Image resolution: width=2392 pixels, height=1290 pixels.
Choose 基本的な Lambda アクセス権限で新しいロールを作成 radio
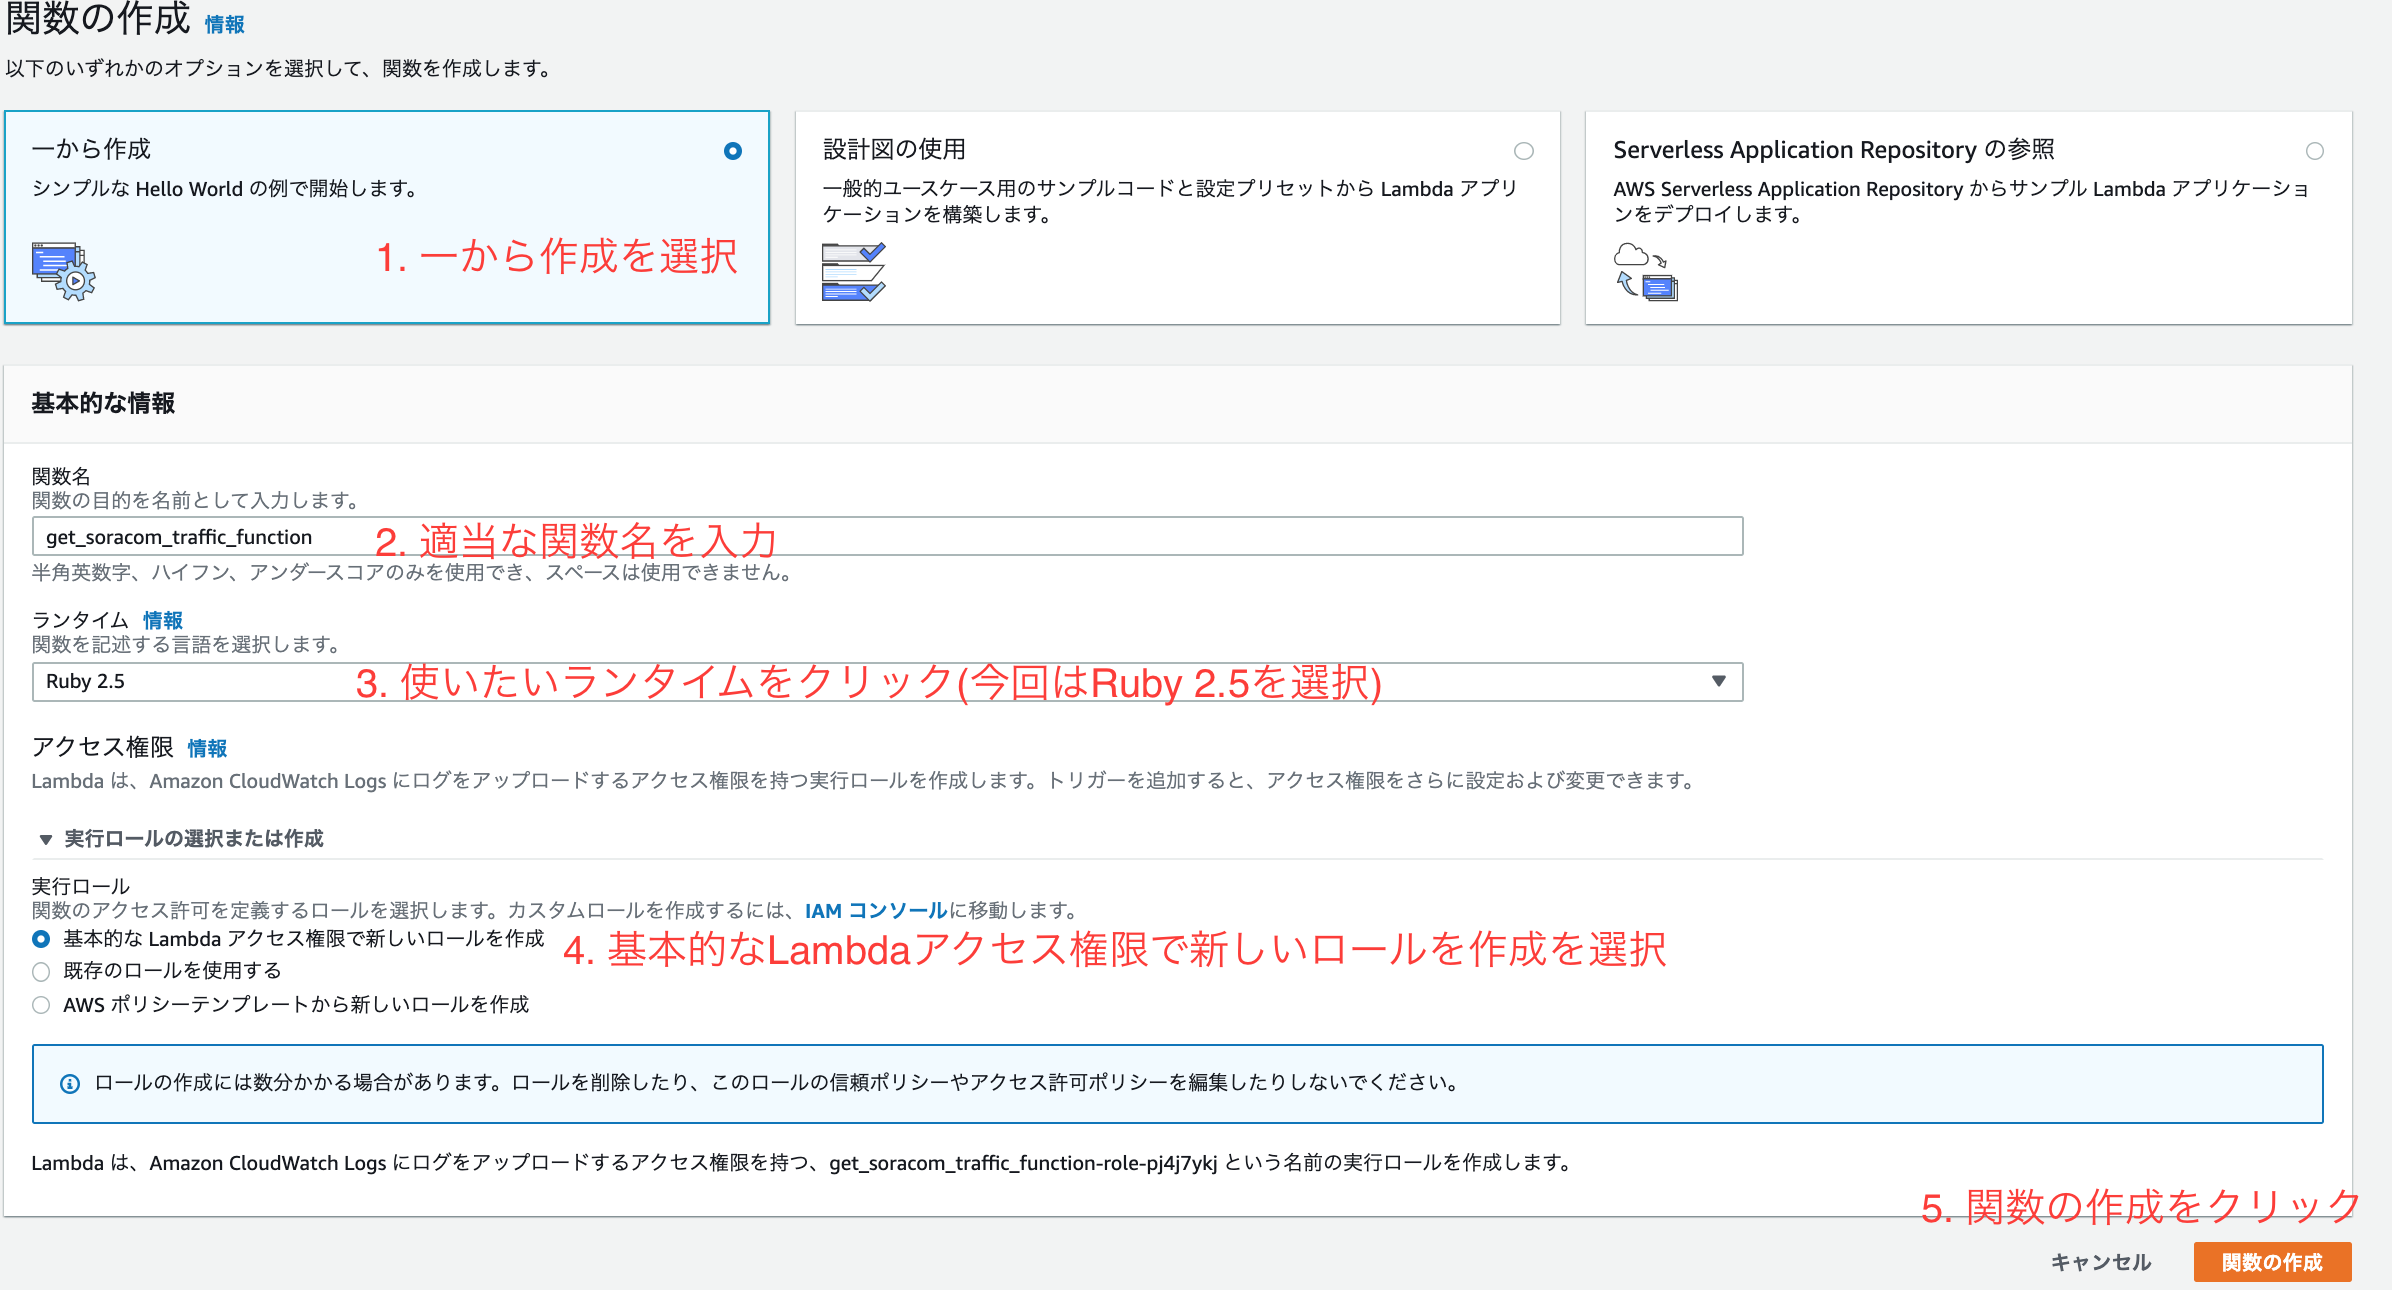41,939
